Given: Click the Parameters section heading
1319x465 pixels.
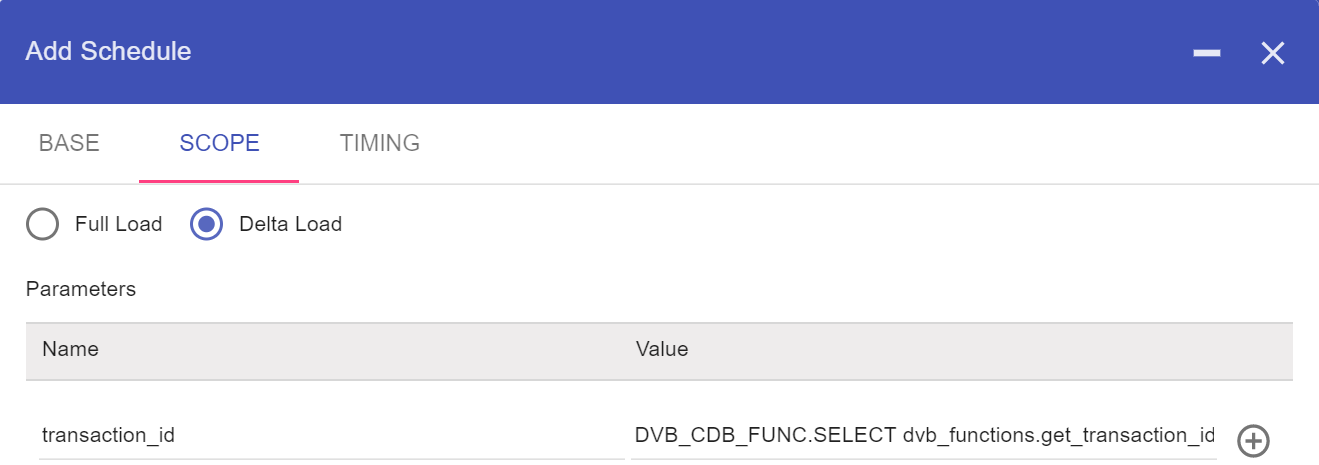Looking at the screenshot, I should [81, 289].
